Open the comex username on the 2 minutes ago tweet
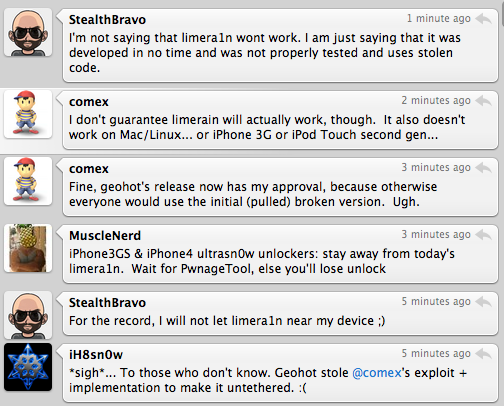Screen dimensions: 504x406 pyautogui.click(x=89, y=102)
